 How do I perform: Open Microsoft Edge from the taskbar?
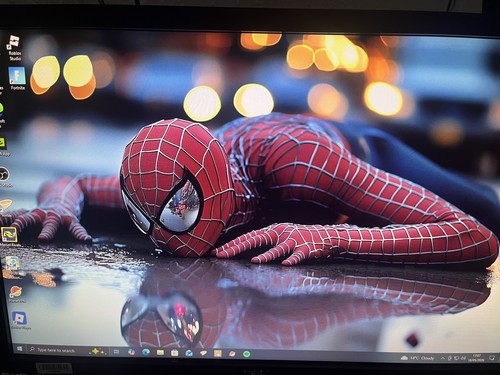click(146, 352)
